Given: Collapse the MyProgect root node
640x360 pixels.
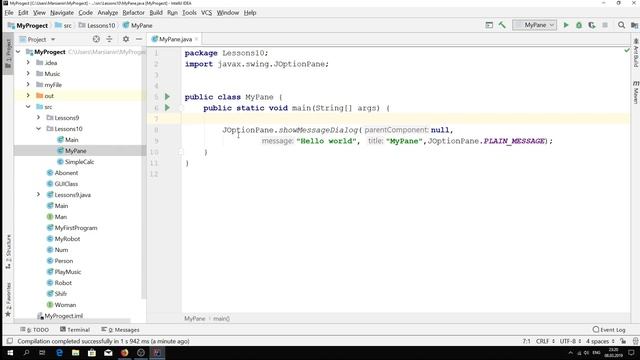Looking at the screenshot, I should coord(18,52).
